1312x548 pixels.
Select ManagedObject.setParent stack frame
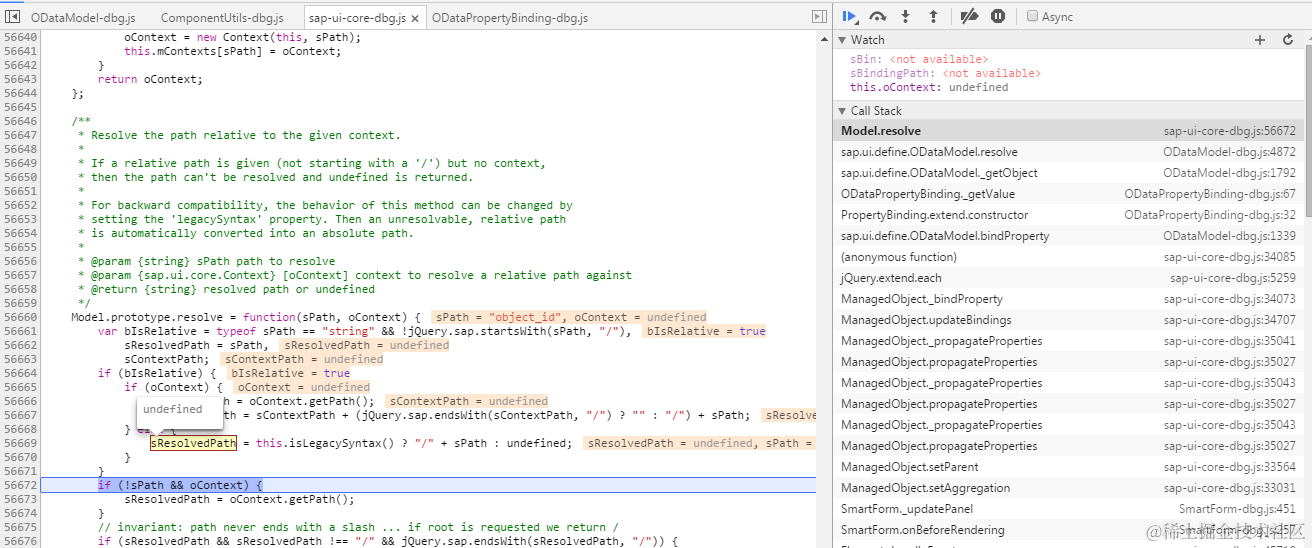[1068, 467]
